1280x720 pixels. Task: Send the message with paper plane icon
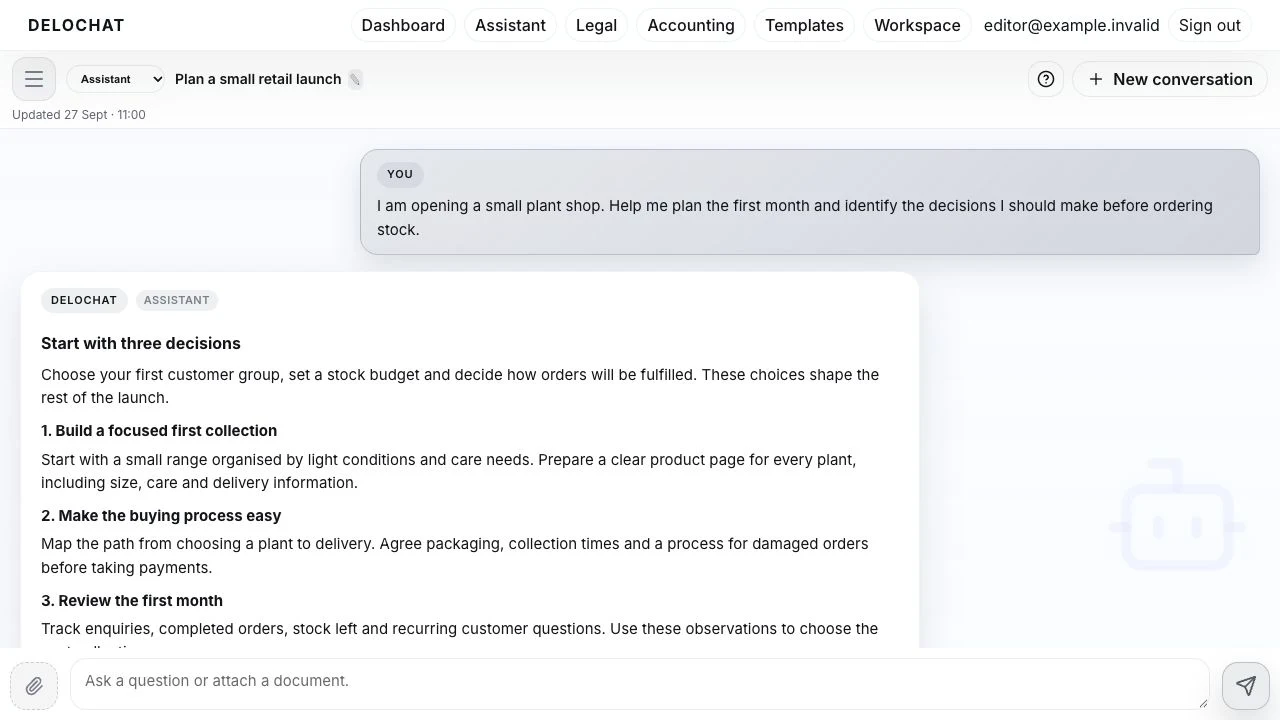click(1246, 686)
